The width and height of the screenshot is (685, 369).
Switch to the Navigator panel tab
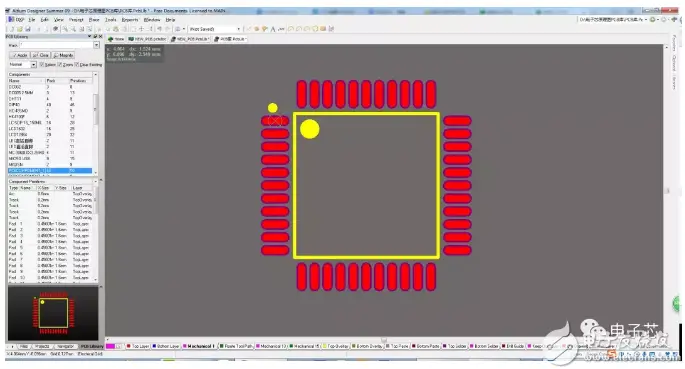pyautogui.click(x=66, y=346)
